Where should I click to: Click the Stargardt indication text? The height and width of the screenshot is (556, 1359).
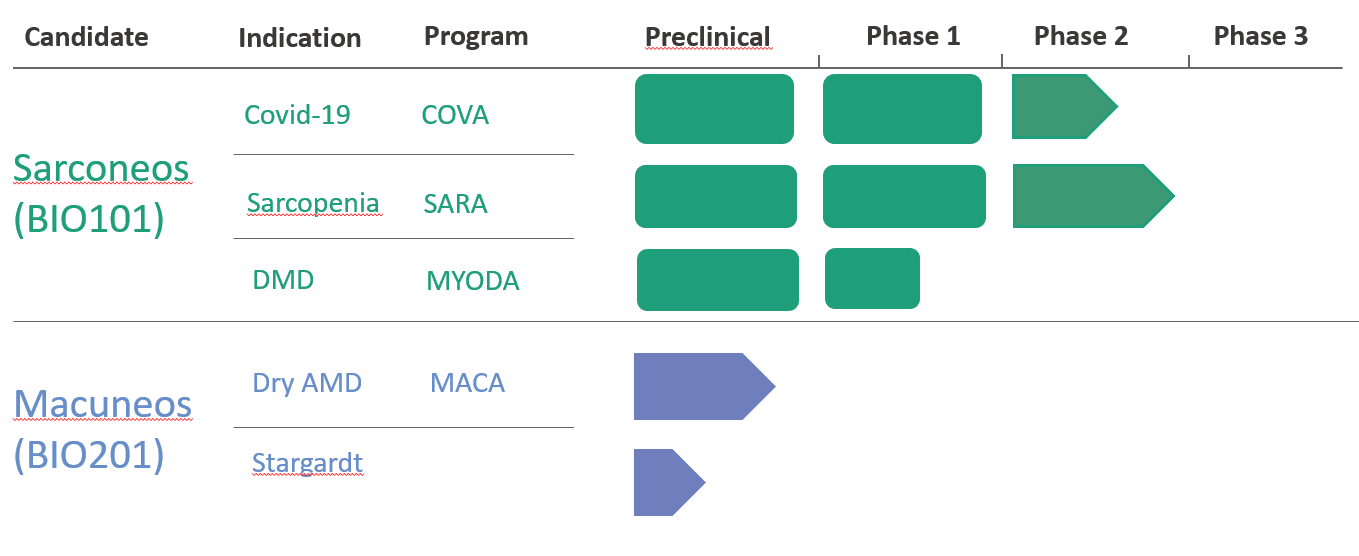click(x=307, y=463)
